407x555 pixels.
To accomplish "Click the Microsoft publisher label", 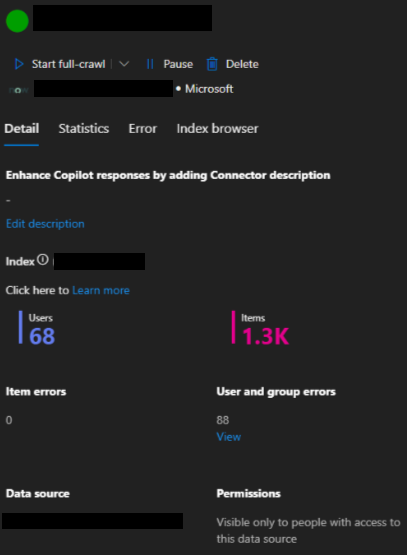I will (209, 89).
